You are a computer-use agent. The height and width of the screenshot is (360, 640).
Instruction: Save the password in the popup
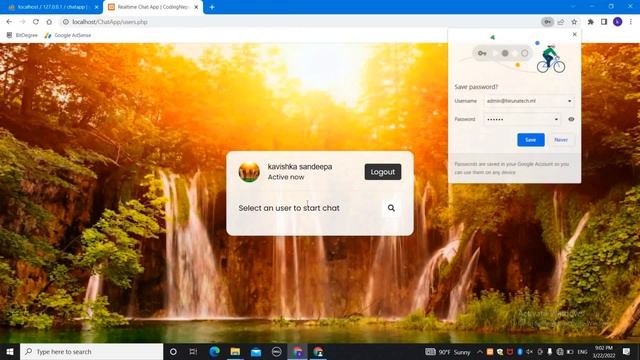click(x=531, y=140)
